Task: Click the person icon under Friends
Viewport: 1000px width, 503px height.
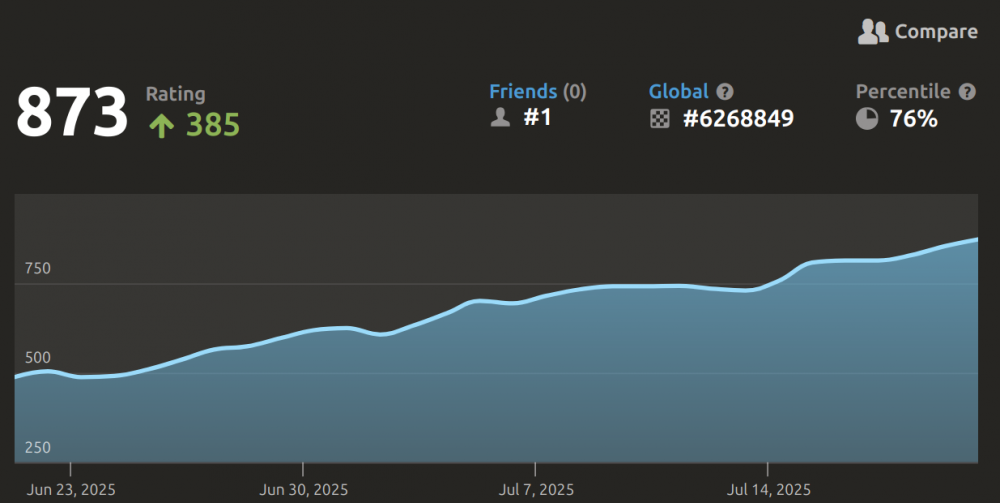Action: pyautogui.click(x=500, y=119)
